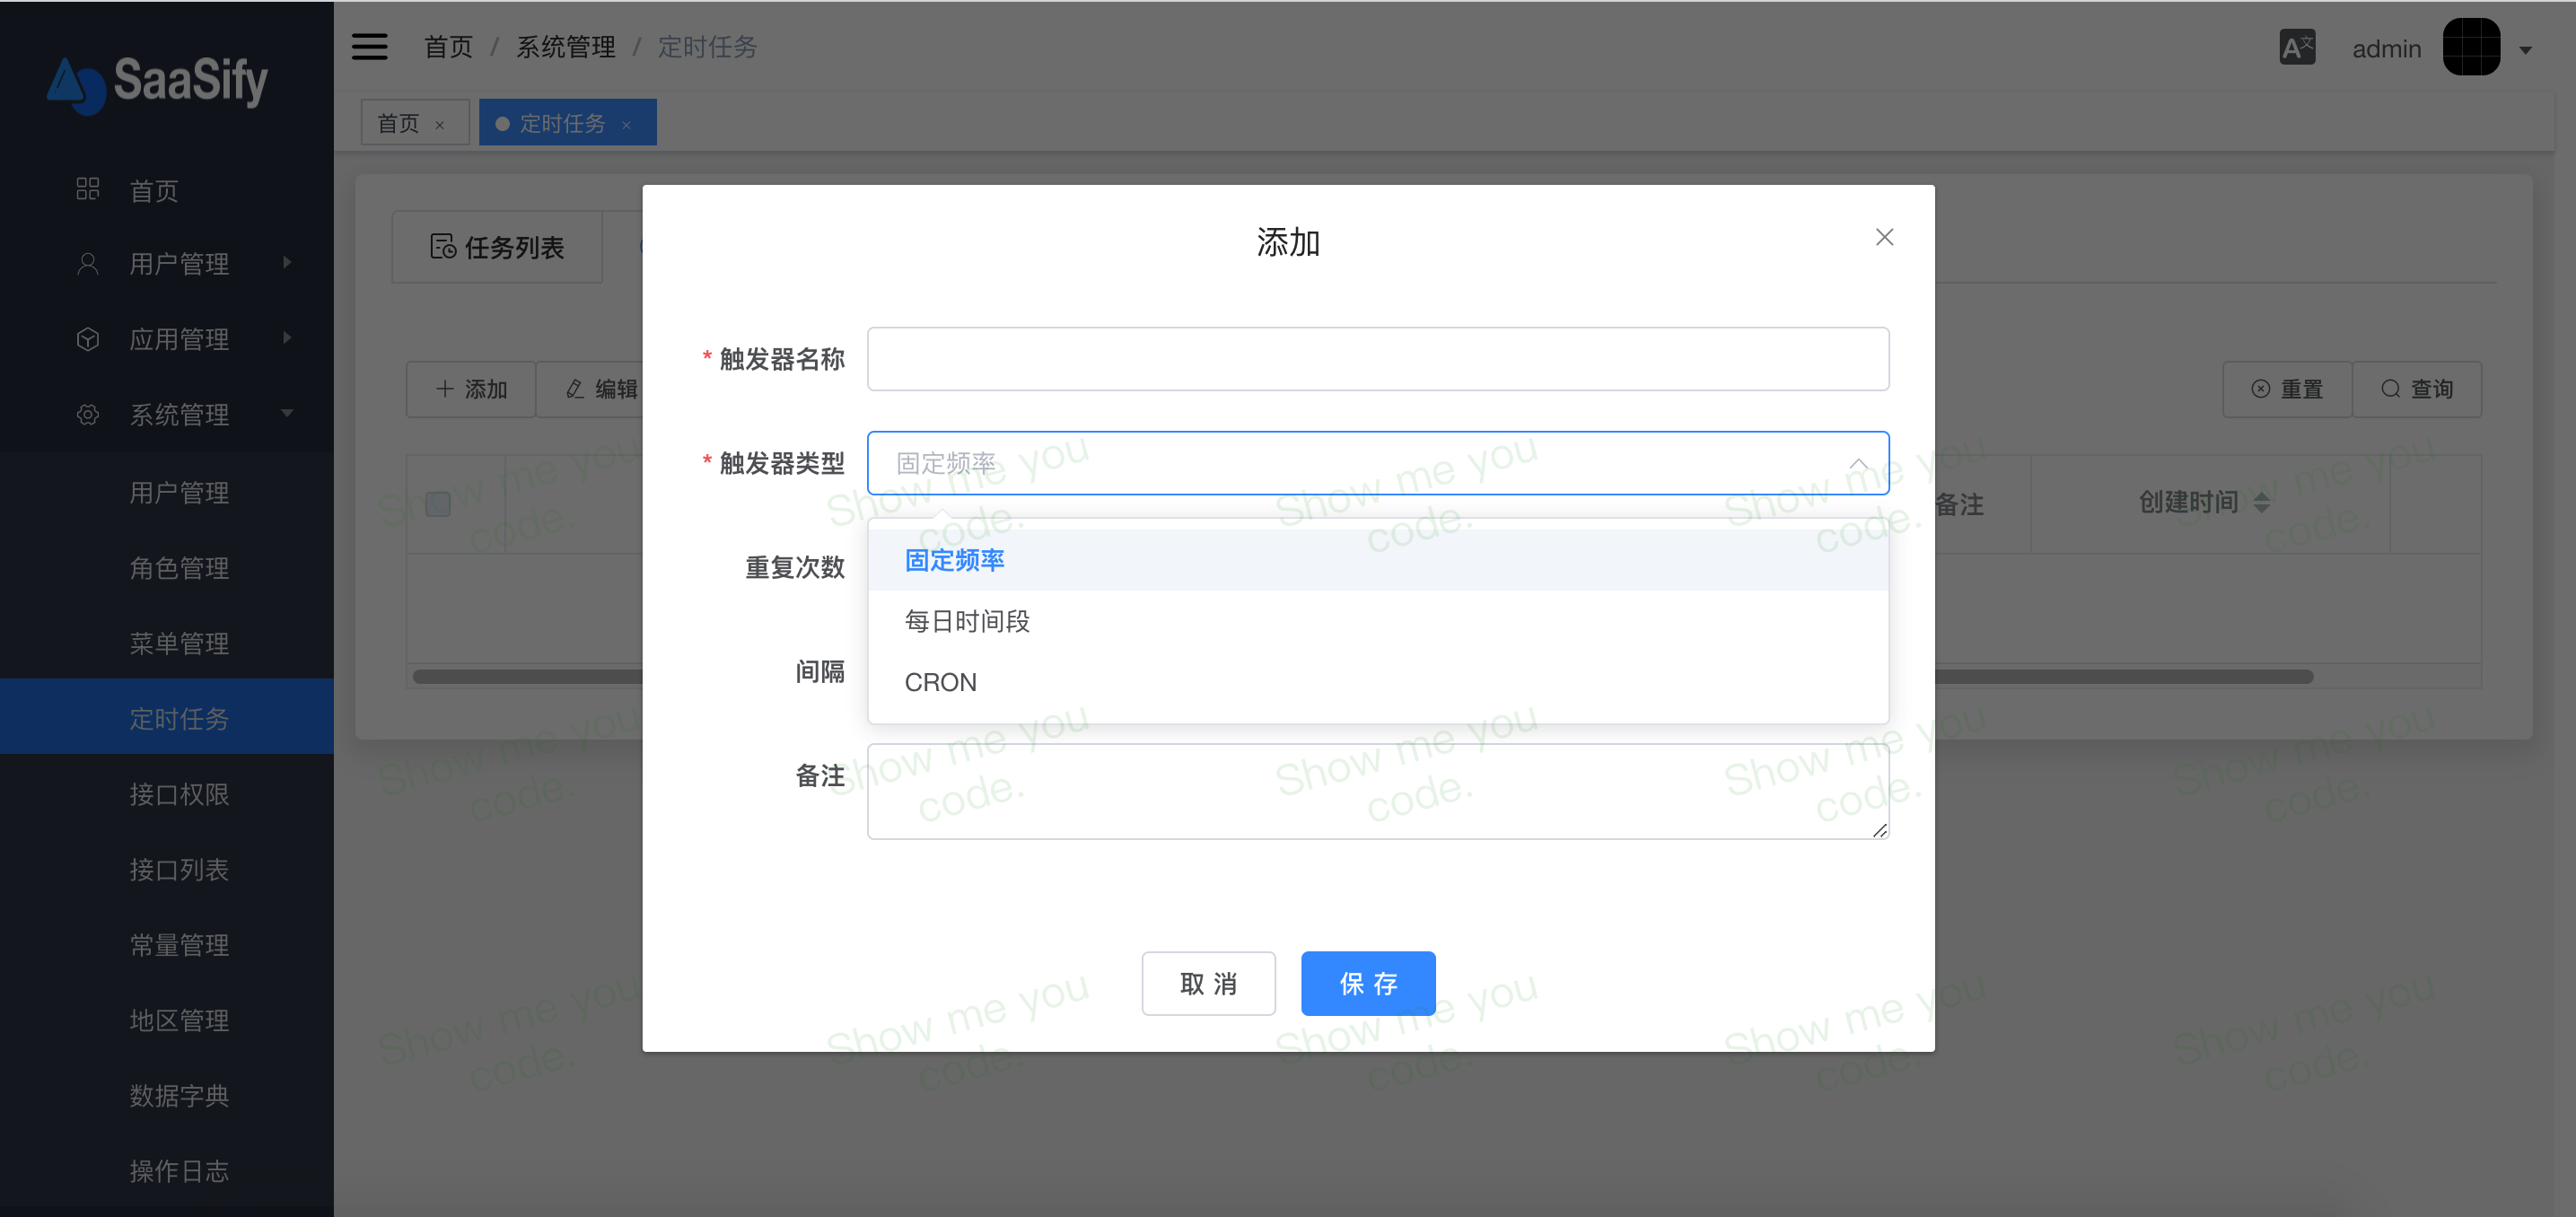Click the 触发器名称 input field
Screen dimensions: 2576x1217
point(1377,359)
